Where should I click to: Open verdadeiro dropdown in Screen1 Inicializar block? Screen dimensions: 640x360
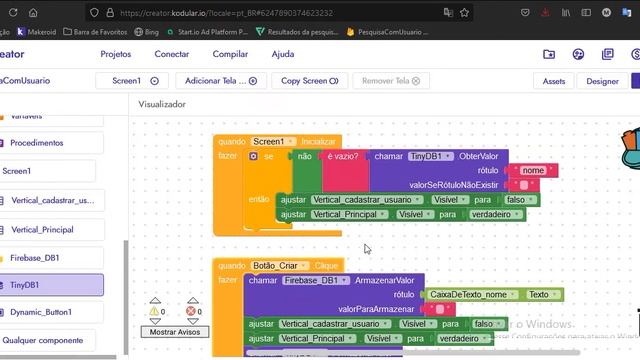pyautogui.click(x=495, y=214)
